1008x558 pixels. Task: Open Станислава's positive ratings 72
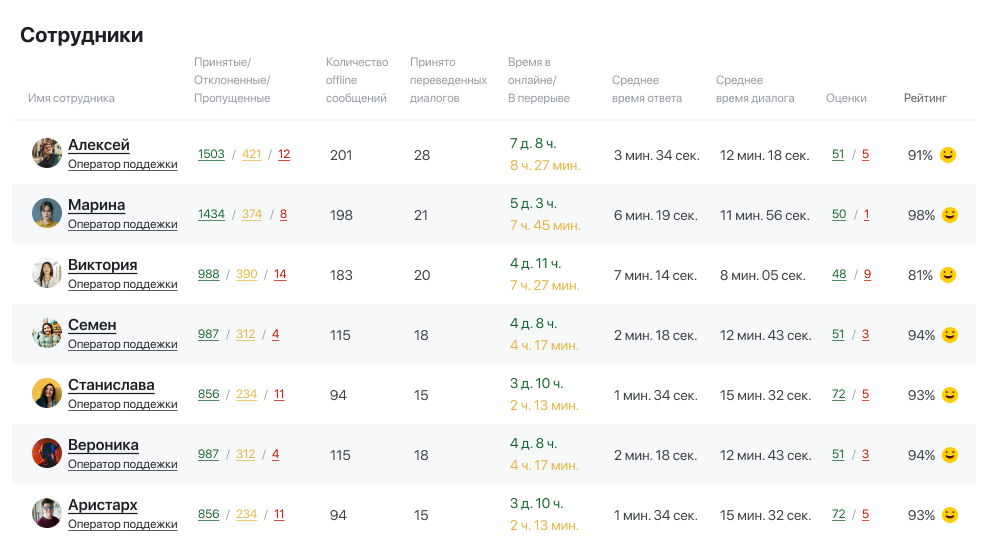(x=838, y=394)
